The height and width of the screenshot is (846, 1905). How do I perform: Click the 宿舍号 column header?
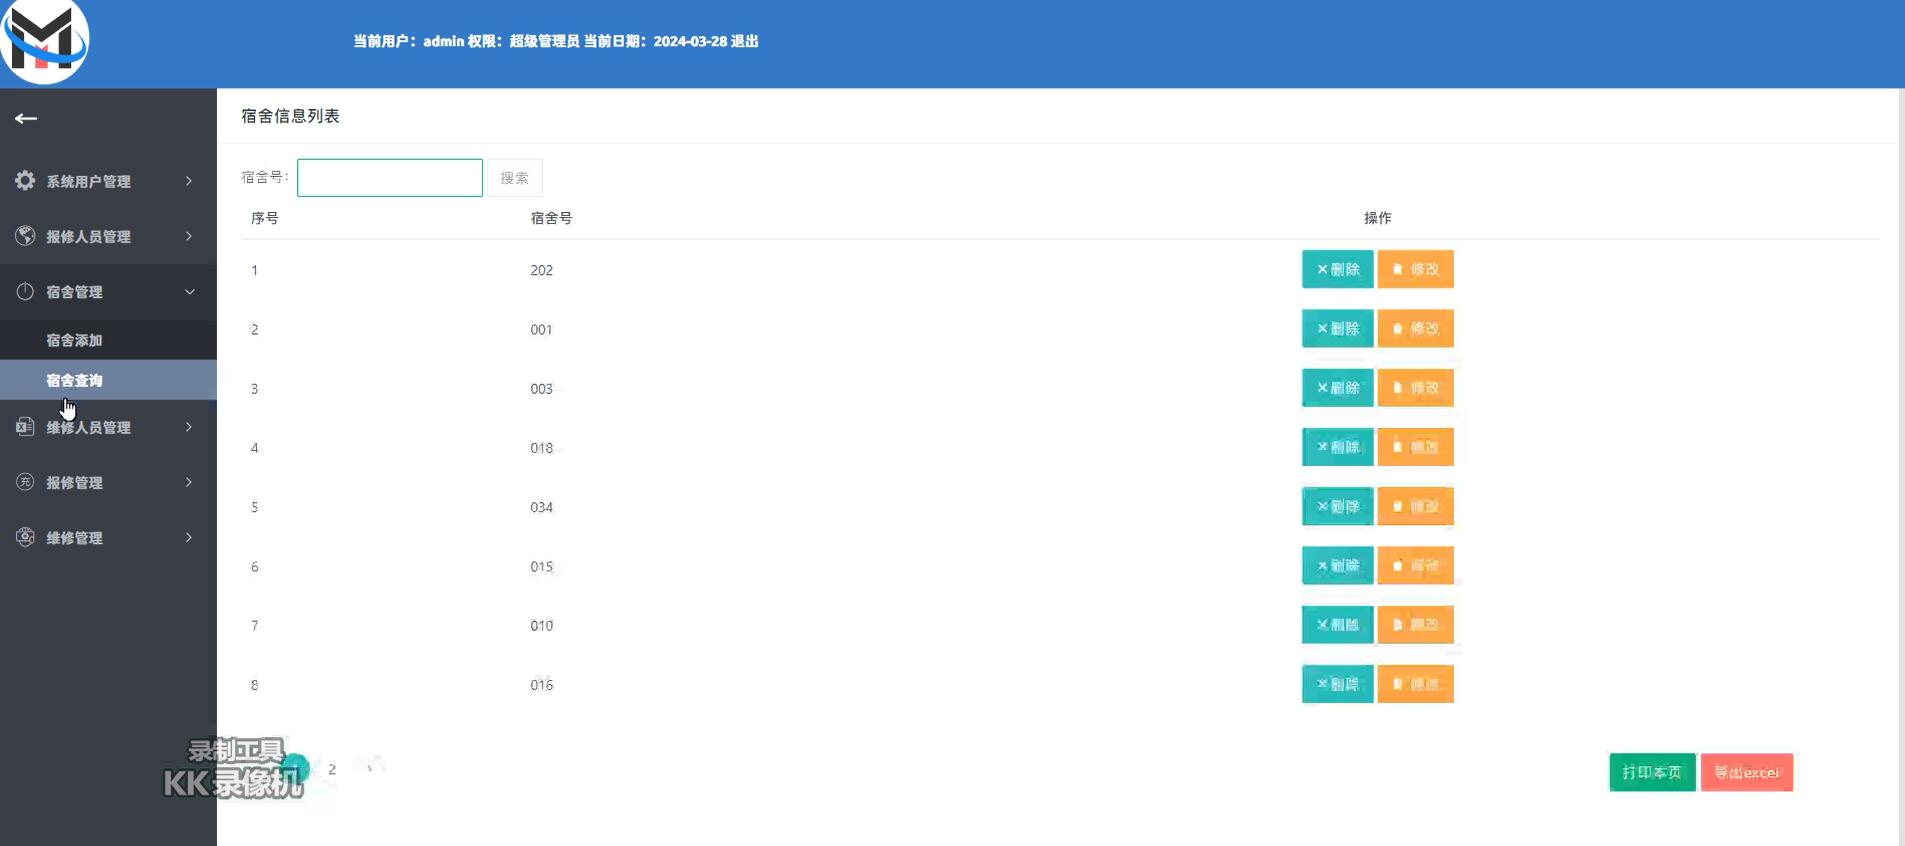coord(551,218)
